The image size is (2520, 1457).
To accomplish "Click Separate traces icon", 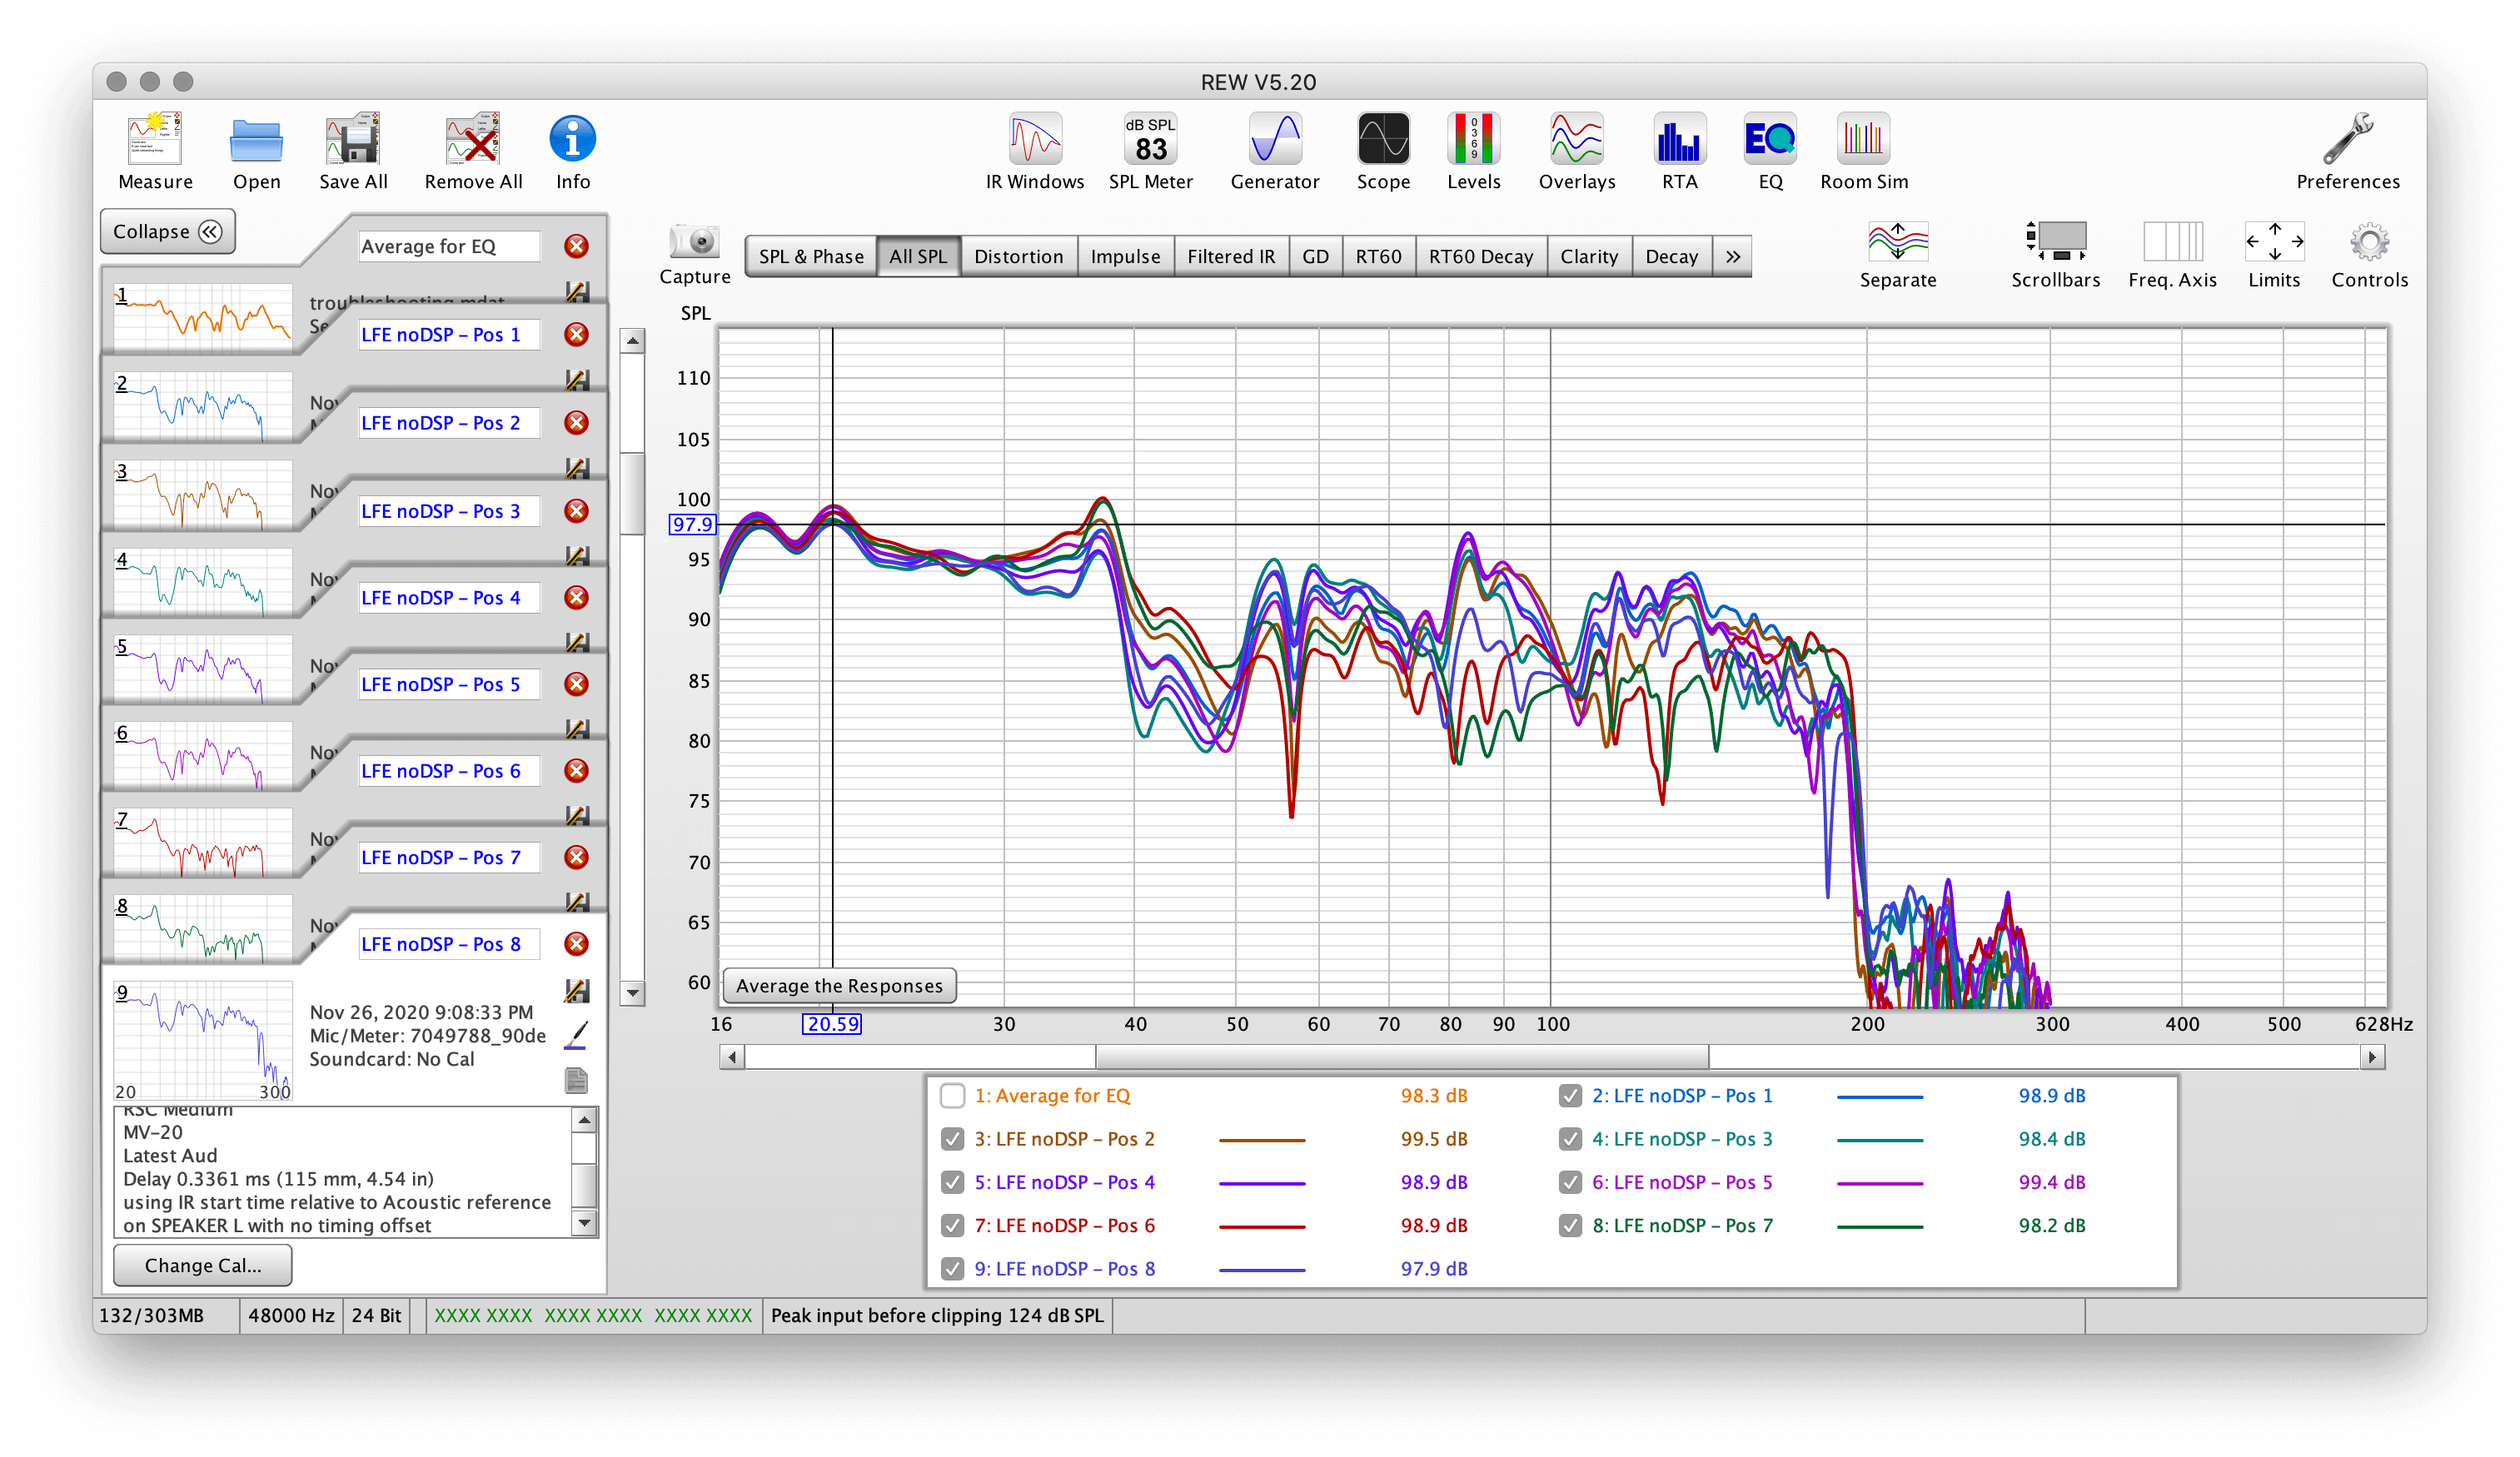I will [x=1897, y=242].
